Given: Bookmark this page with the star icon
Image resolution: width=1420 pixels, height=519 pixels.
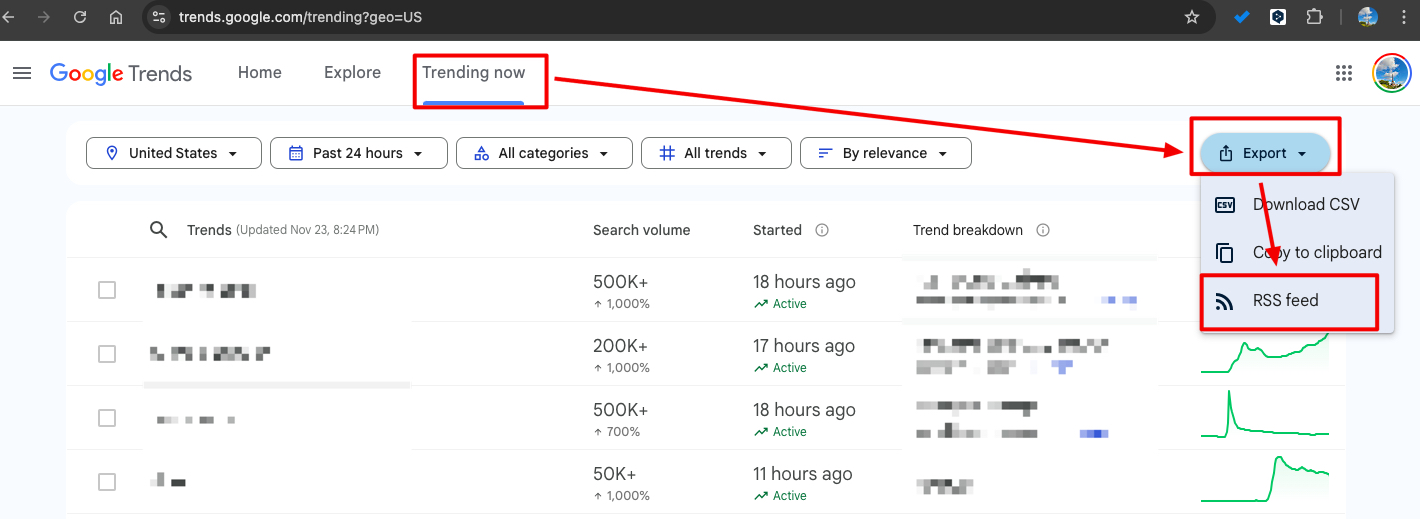Looking at the screenshot, I should pyautogui.click(x=1191, y=17).
